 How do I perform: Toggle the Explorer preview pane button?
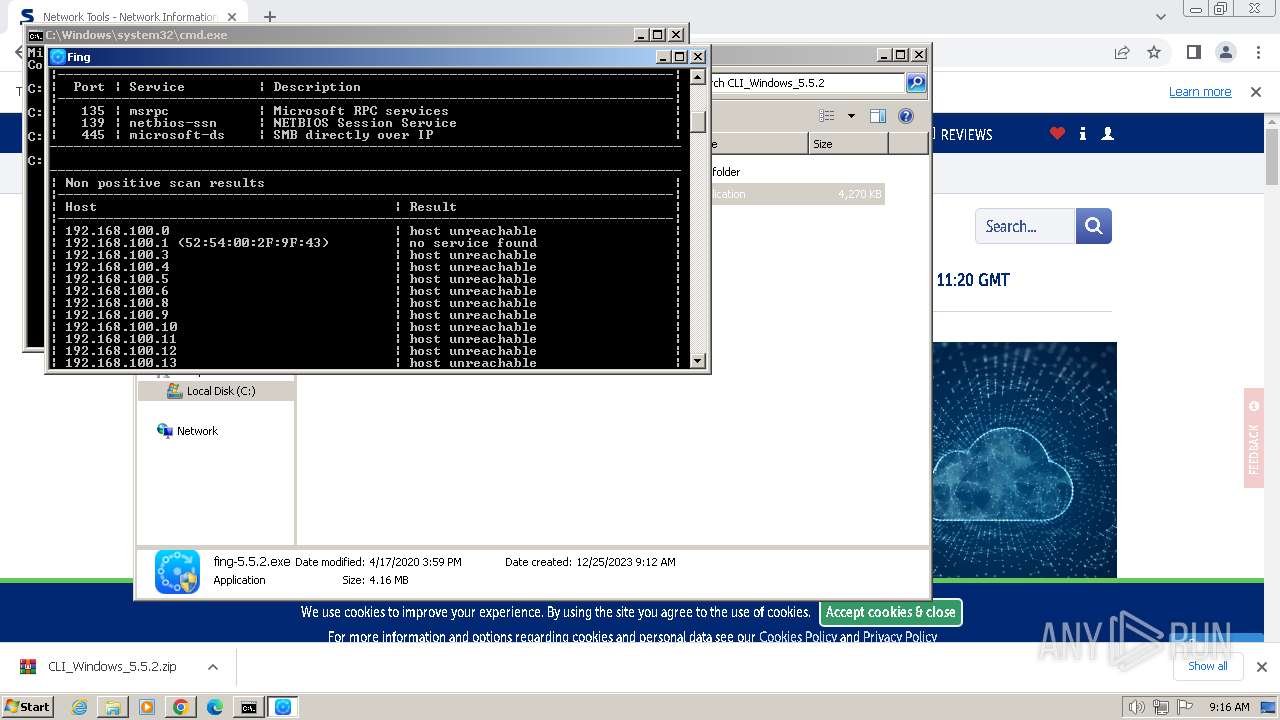pyautogui.click(x=877, y=116)
